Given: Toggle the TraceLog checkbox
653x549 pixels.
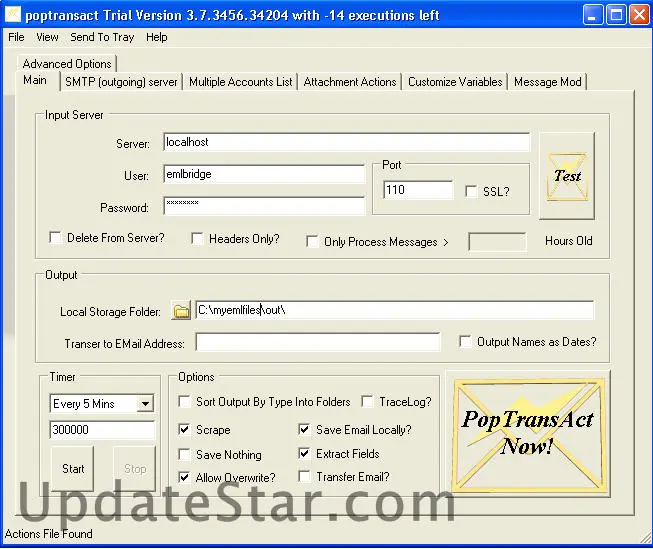Looking at the screenshot, I should coord(367,401).
